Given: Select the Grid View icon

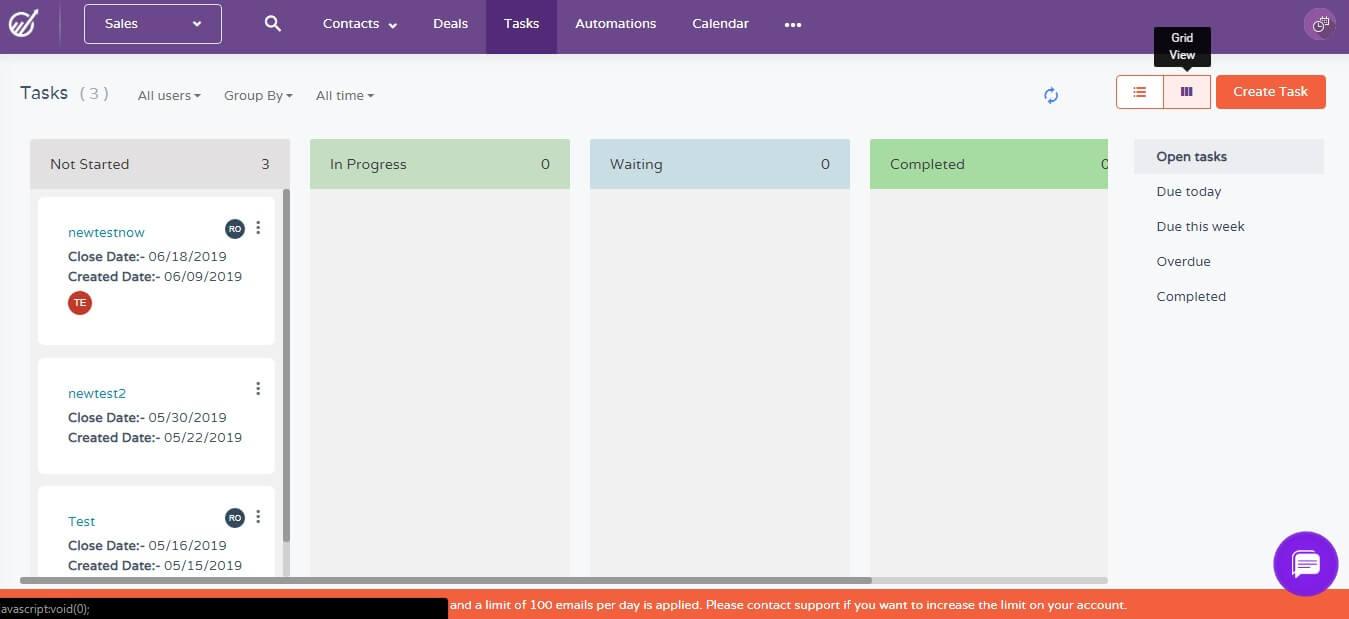Looking at the screenshot, I should click(1186, 91).
